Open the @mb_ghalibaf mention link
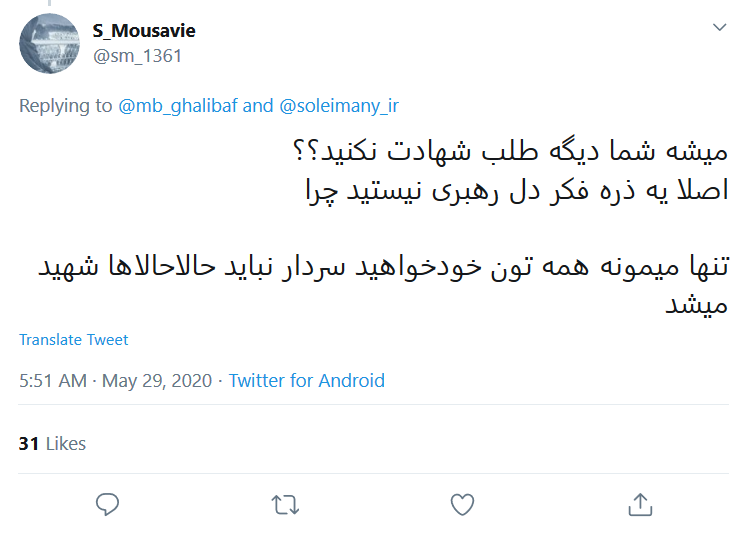Viewport: 748px width, 534px height. 177,105
